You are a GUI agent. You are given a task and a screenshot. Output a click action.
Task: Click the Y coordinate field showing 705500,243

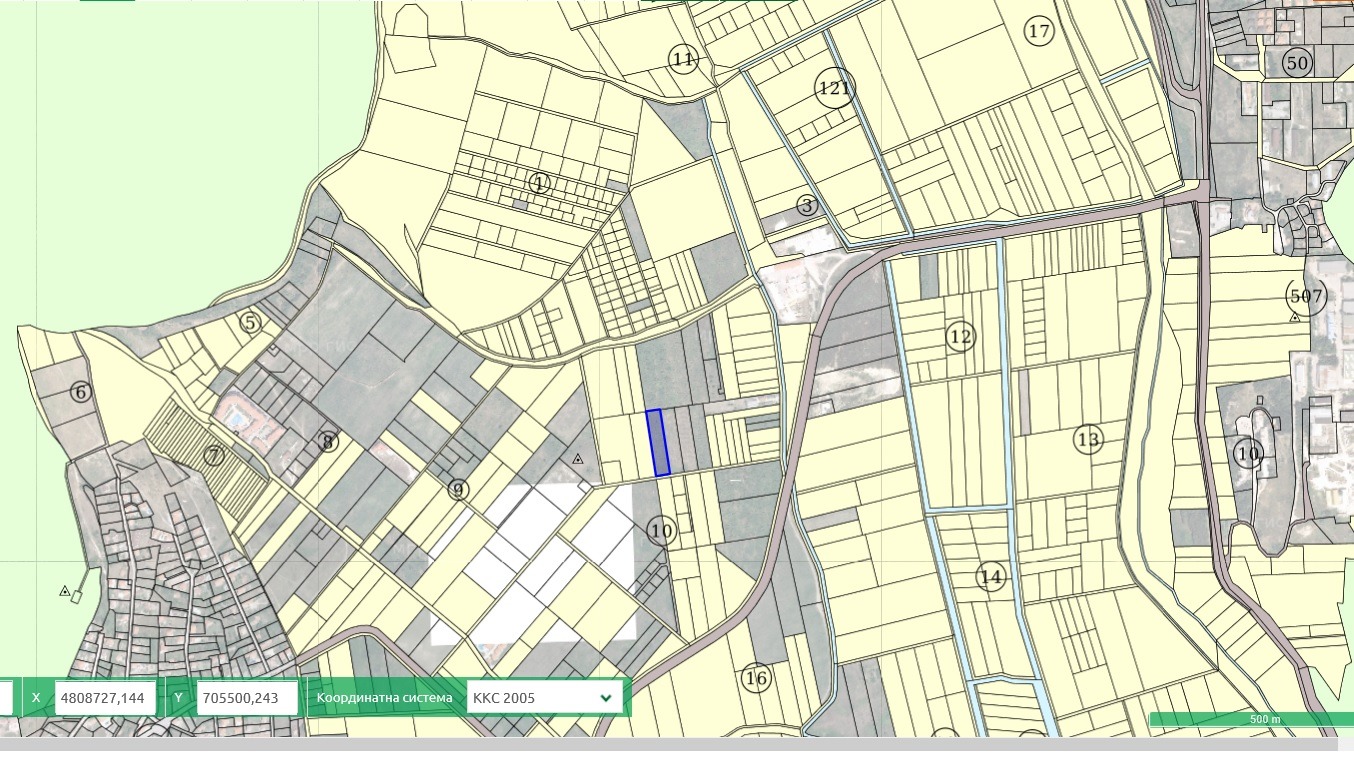click(248, 697)
